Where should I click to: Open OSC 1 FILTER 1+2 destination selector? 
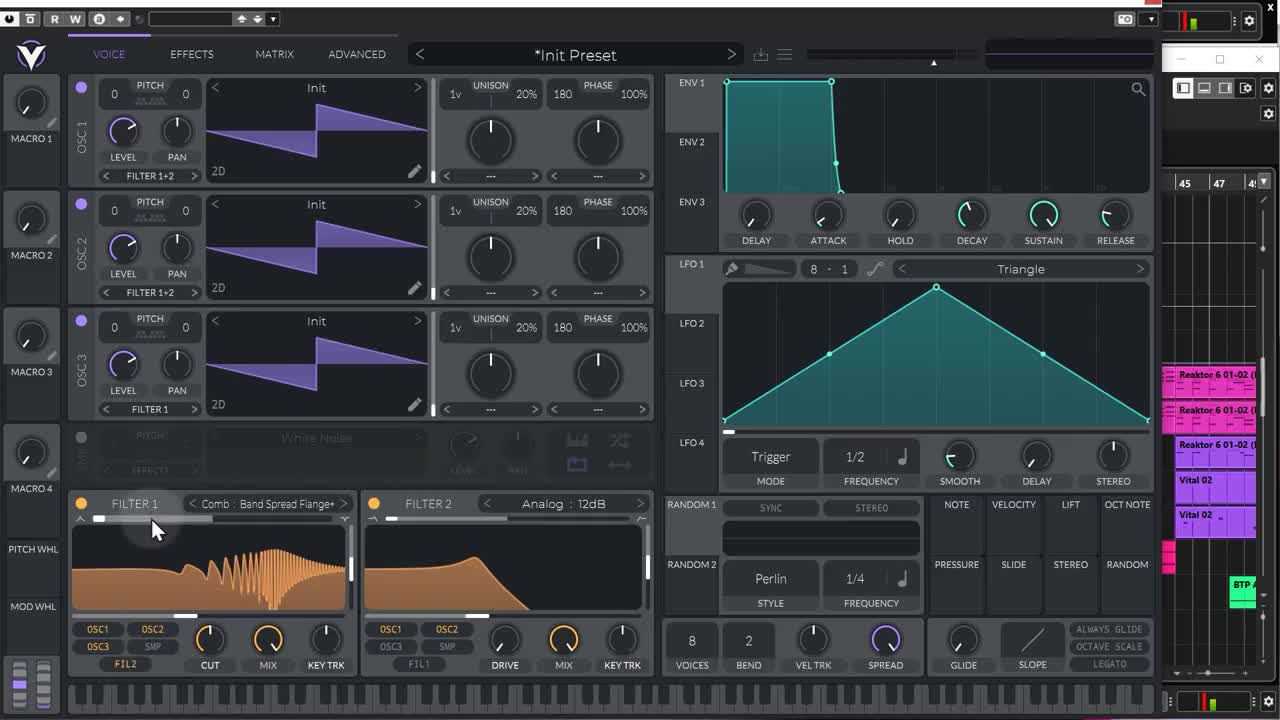point(150,176)
